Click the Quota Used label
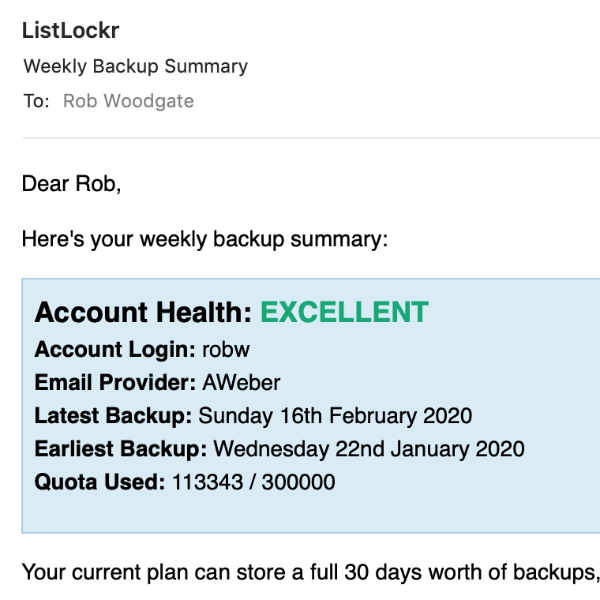Image resolution: width=600 pixels, height=600 pixels. 100,482
